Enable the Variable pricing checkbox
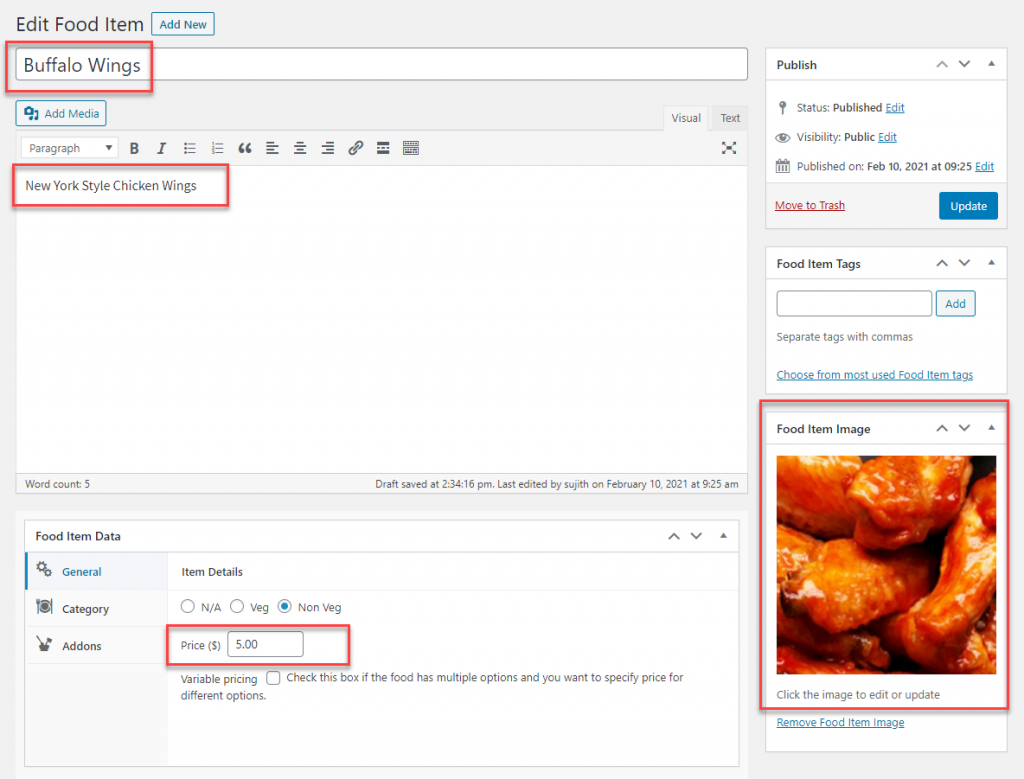Viewport: 1024px width, 779px height. coord(273,678)
